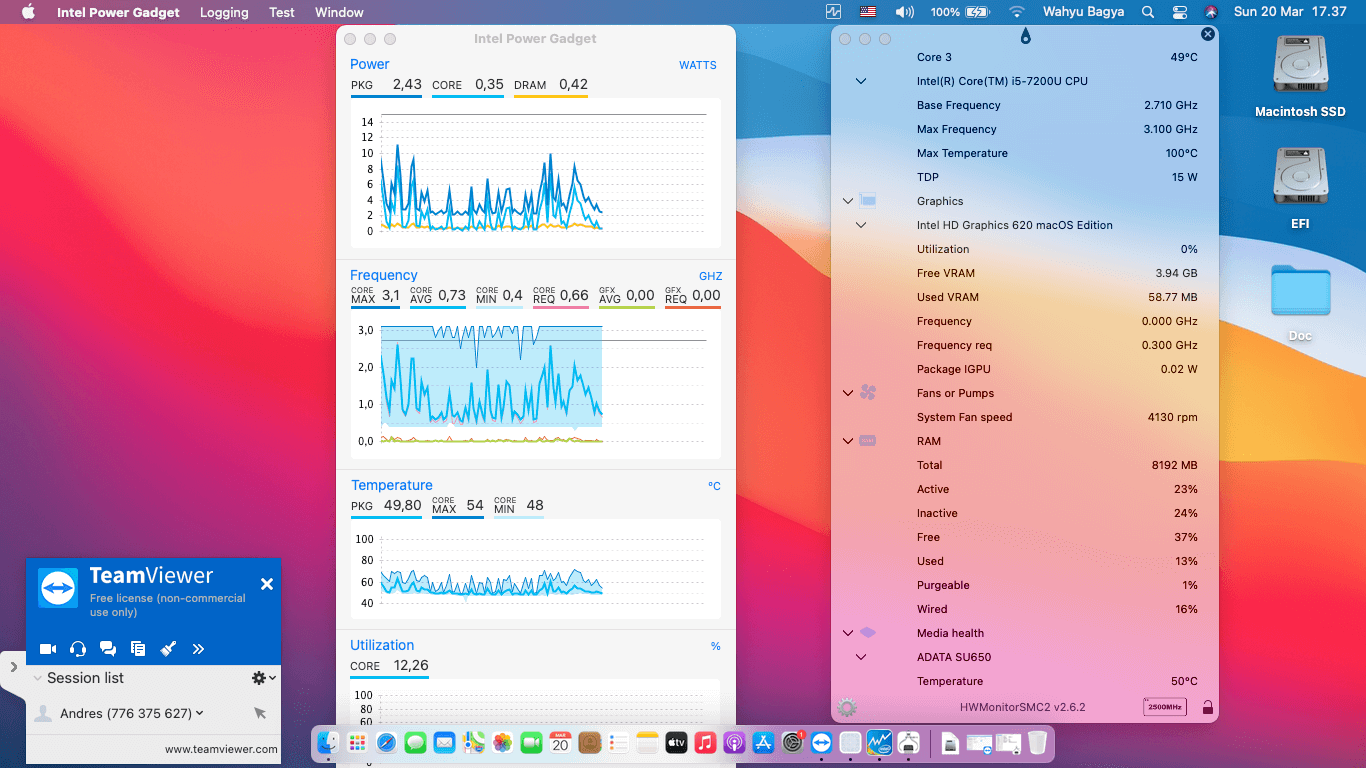Close HWMonitorSMC2 popover with X button
Image resolution: width=1366 pixels, height=768 pixels.
(x=1207, y=34)
